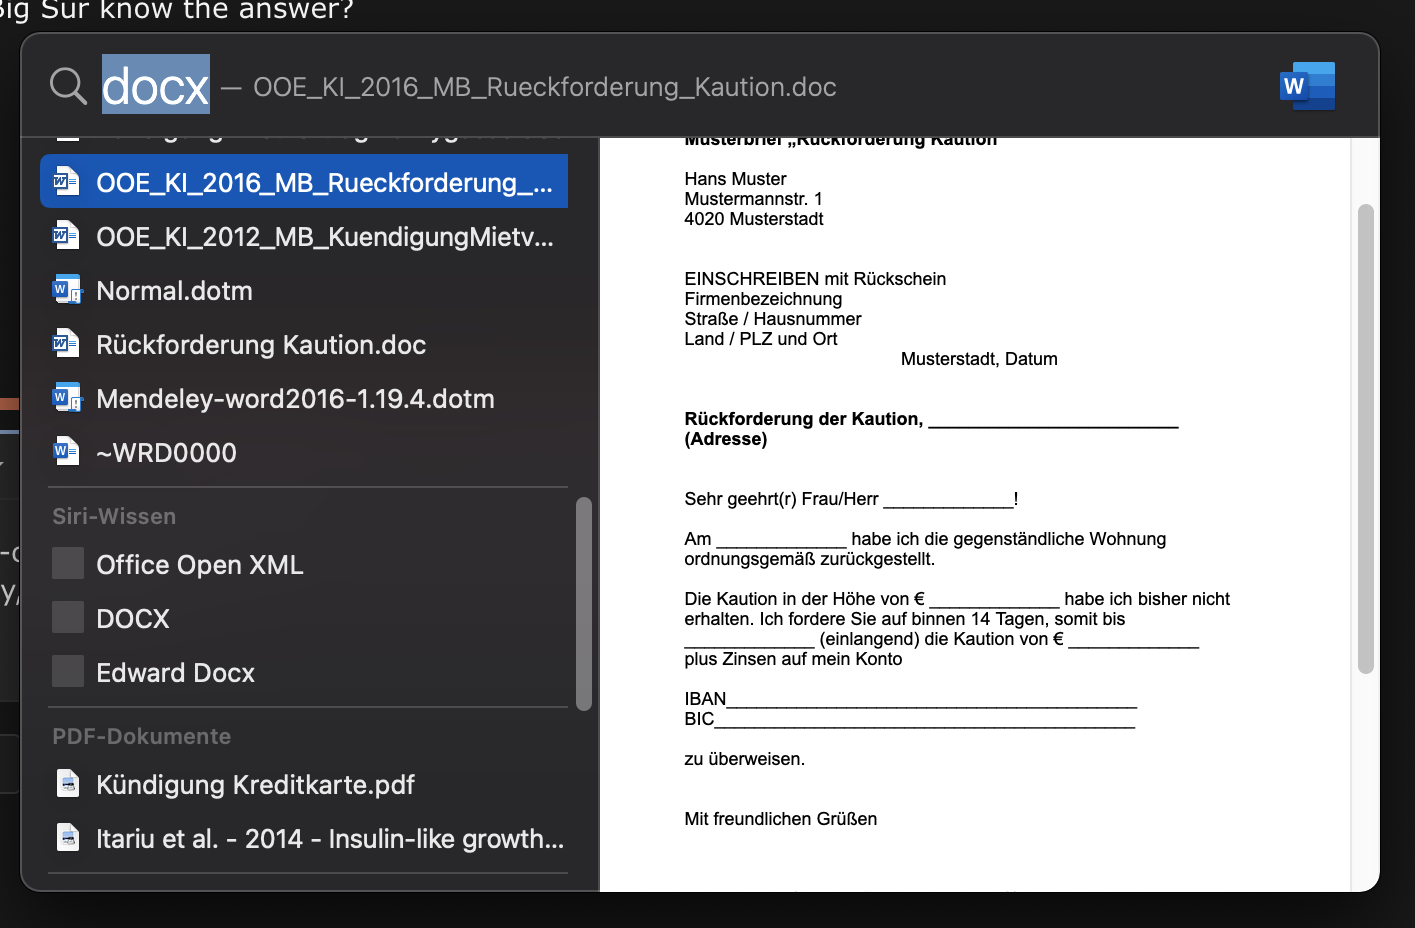Open Rückforderung Kaution.doc from the results
This screenshot has height=928, width=1415.
point(260,344)
